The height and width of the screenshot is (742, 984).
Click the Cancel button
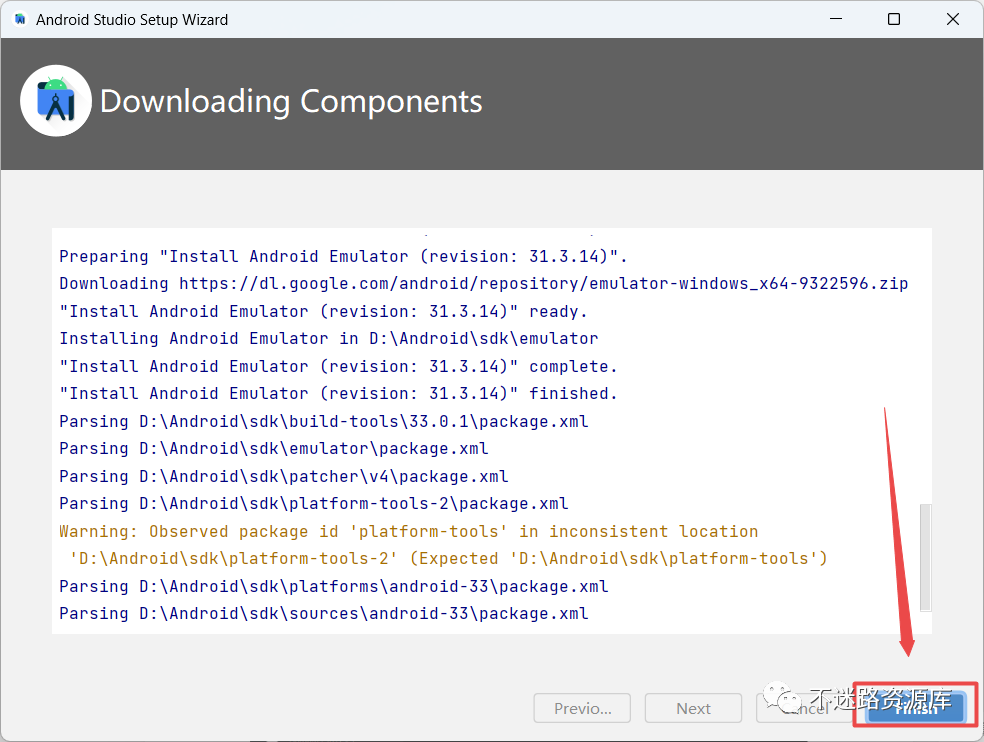[x=805, y=708]
